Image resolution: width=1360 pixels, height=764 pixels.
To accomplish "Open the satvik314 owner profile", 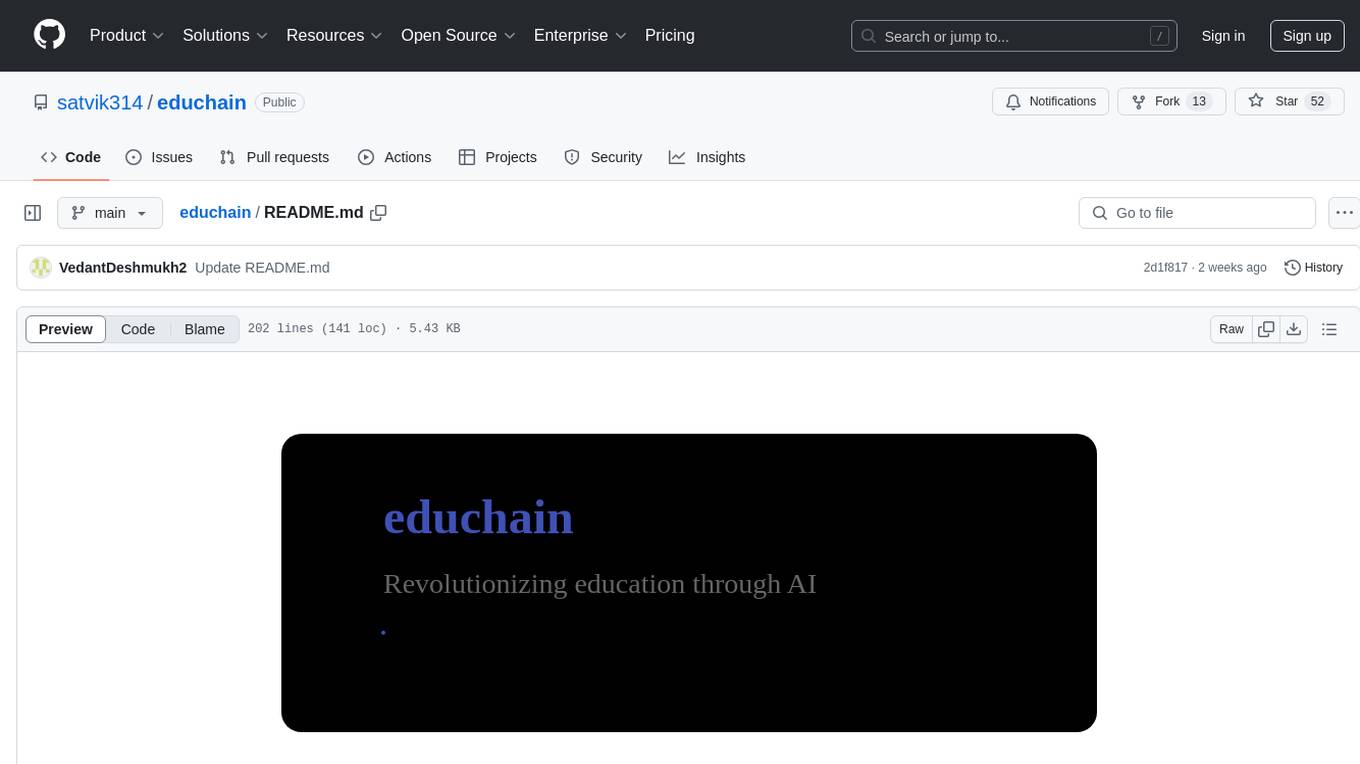I will pyautogui.click(x=100, y=102).
